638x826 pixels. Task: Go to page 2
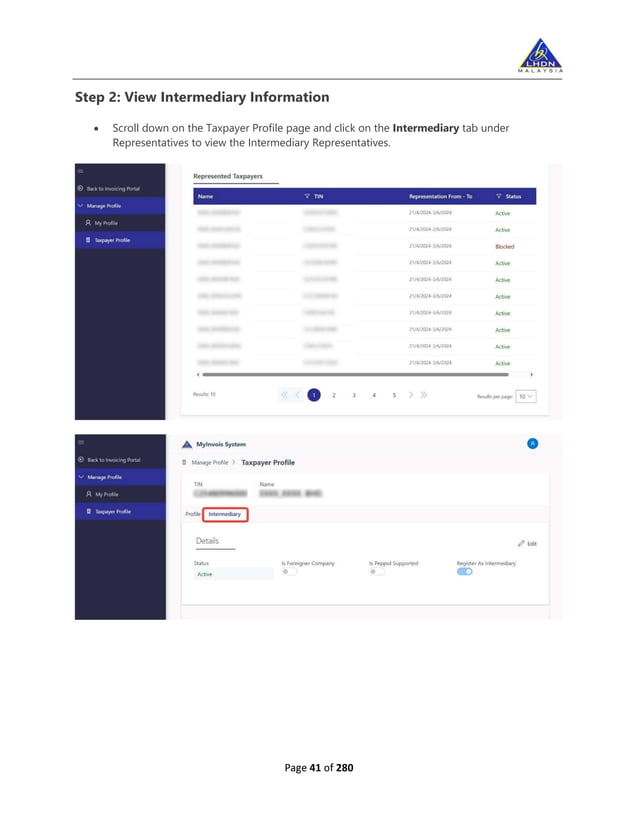[x=334, y=395]
